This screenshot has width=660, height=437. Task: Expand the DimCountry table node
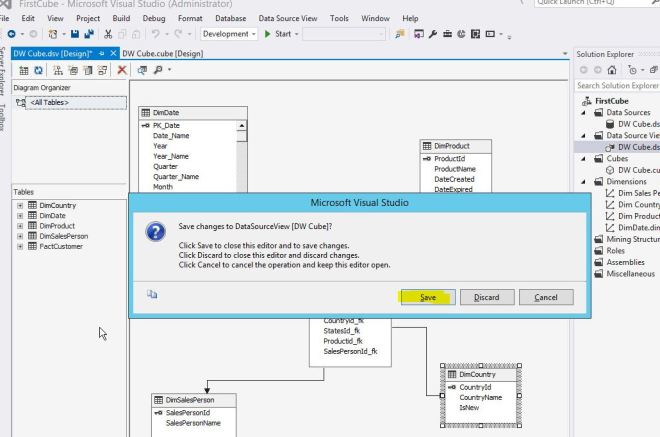pyautogui.click(x=19, y=205)
